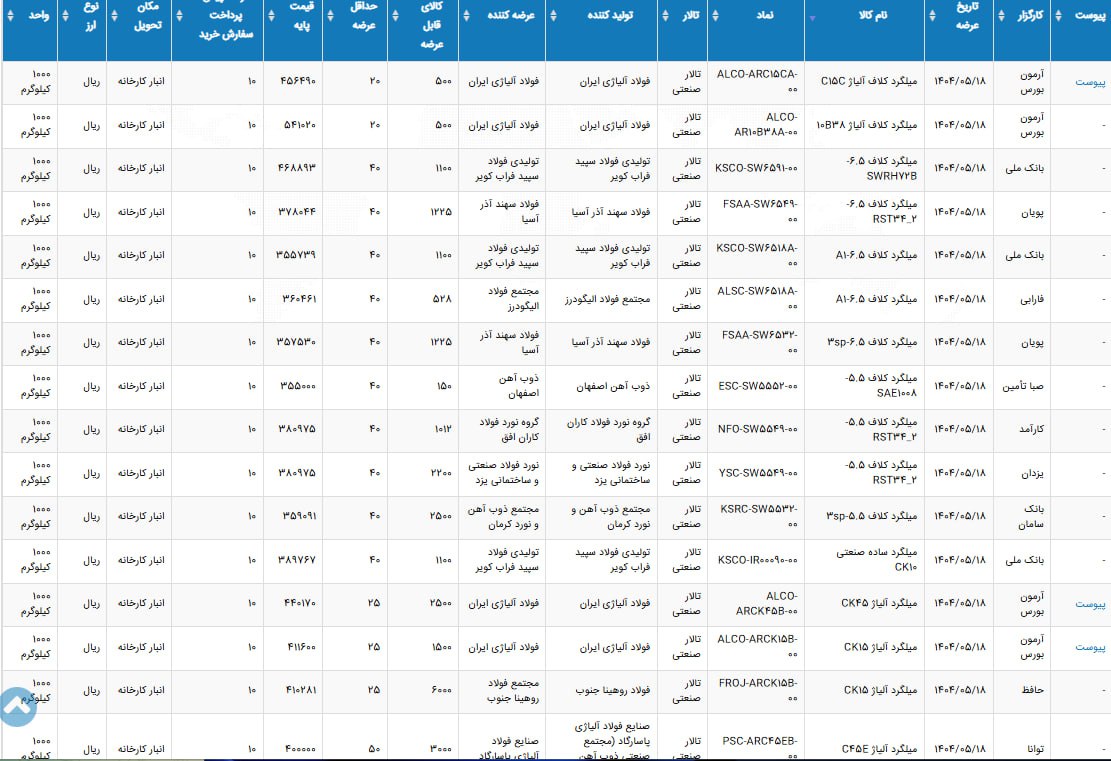Image resolution: width=1111 pixels, height=761 pixels.
Task: Click sort arrows next to تولید کننده
Action: point(553,16)
